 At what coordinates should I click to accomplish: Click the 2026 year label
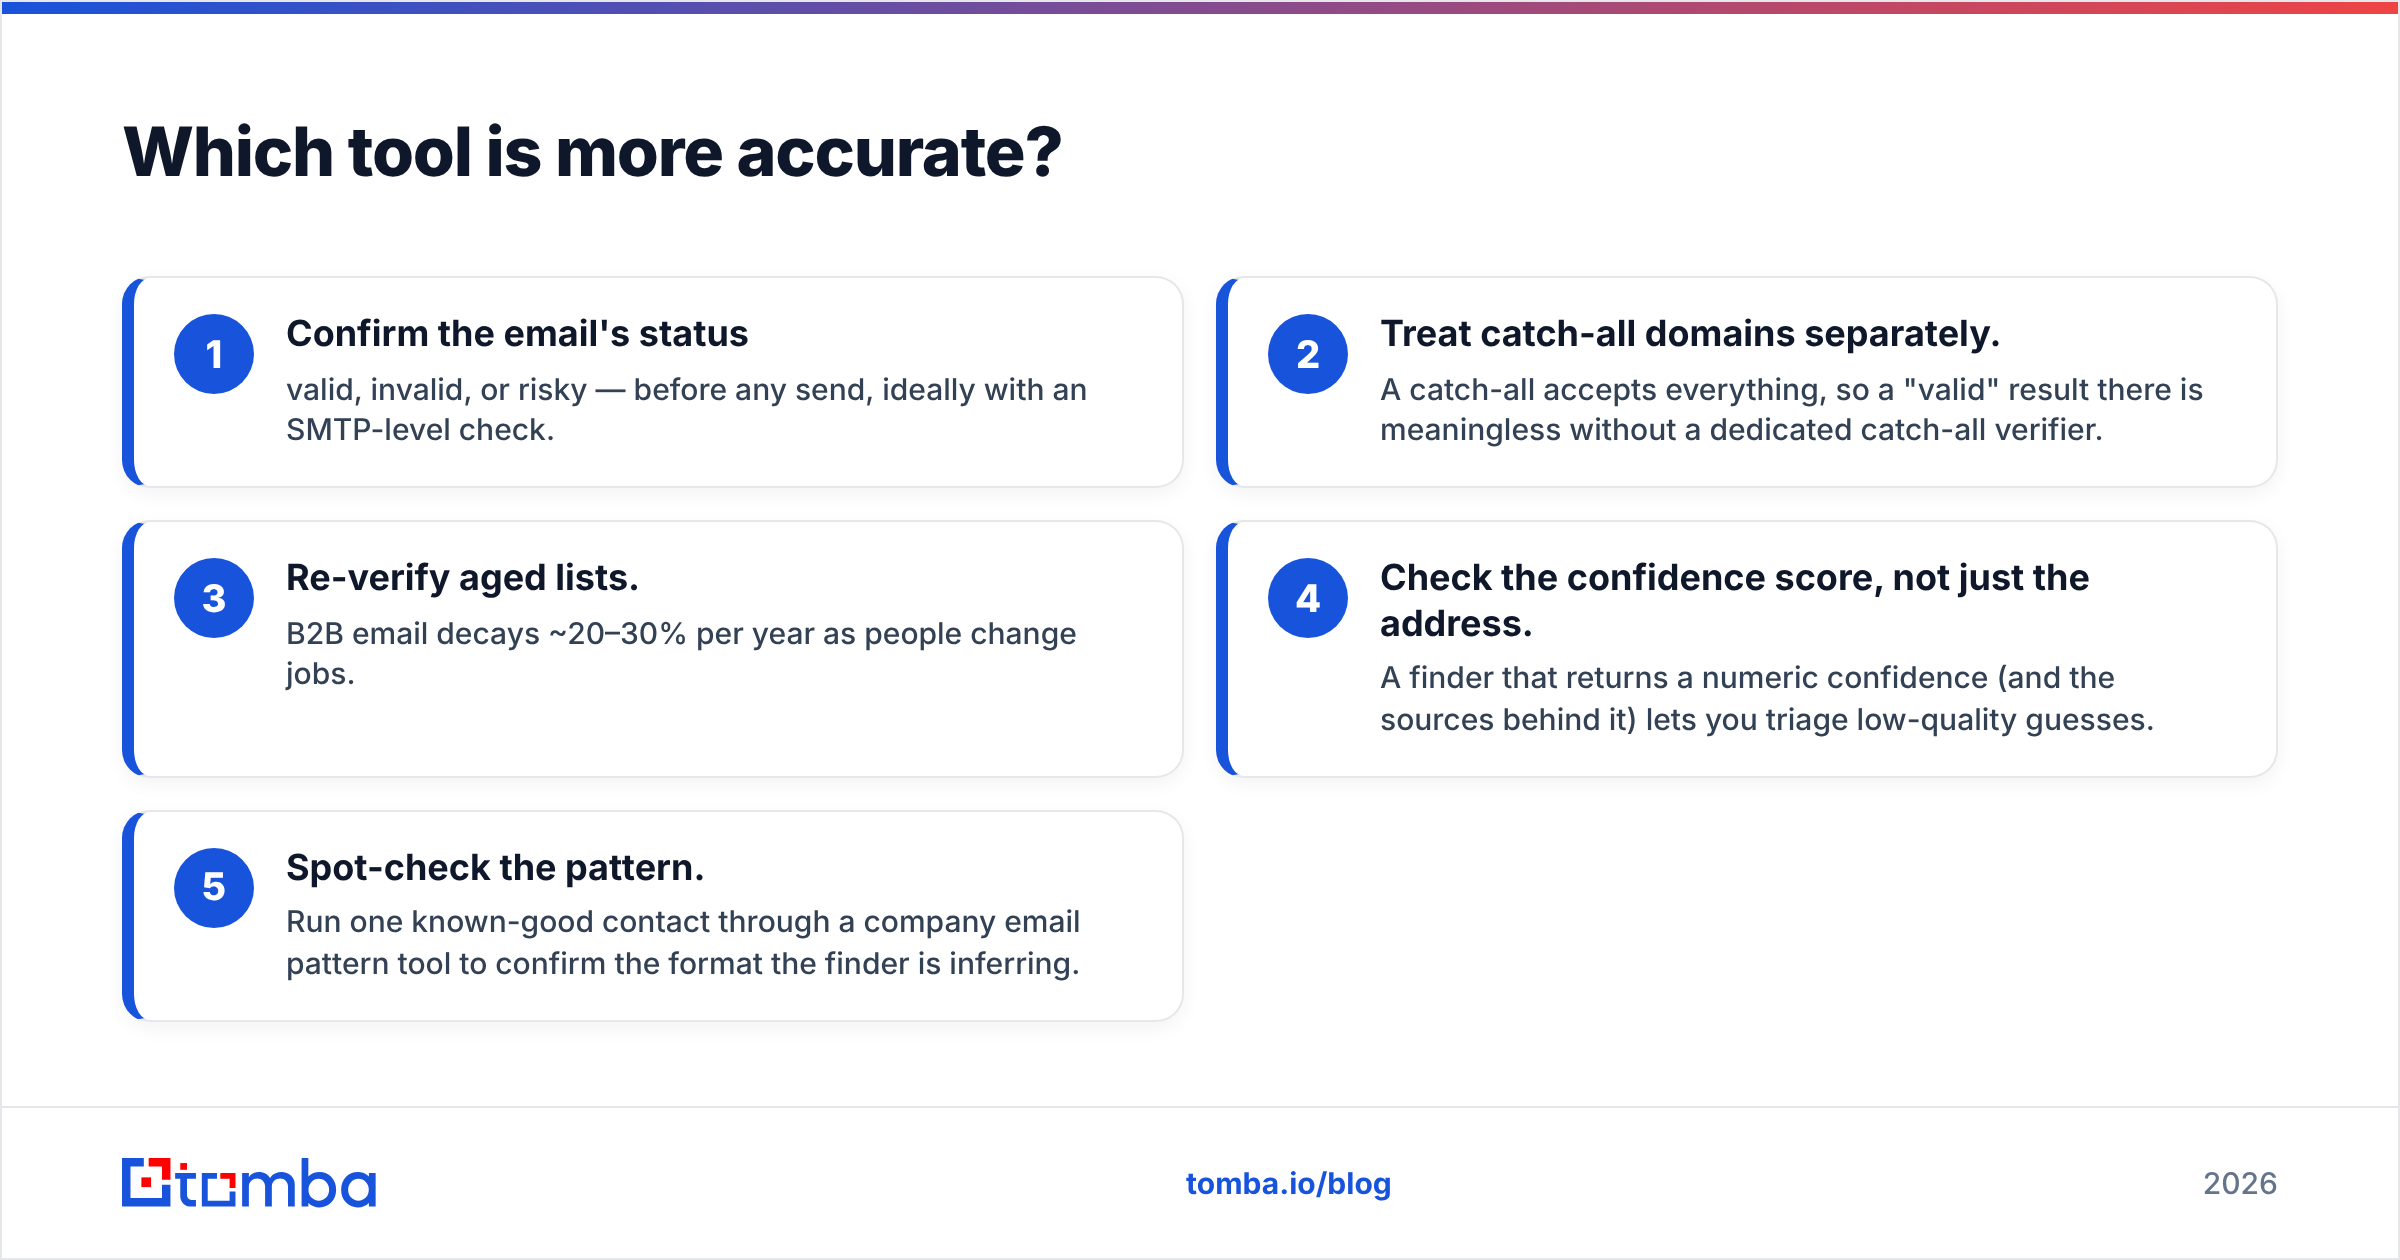point(2240,1184)
